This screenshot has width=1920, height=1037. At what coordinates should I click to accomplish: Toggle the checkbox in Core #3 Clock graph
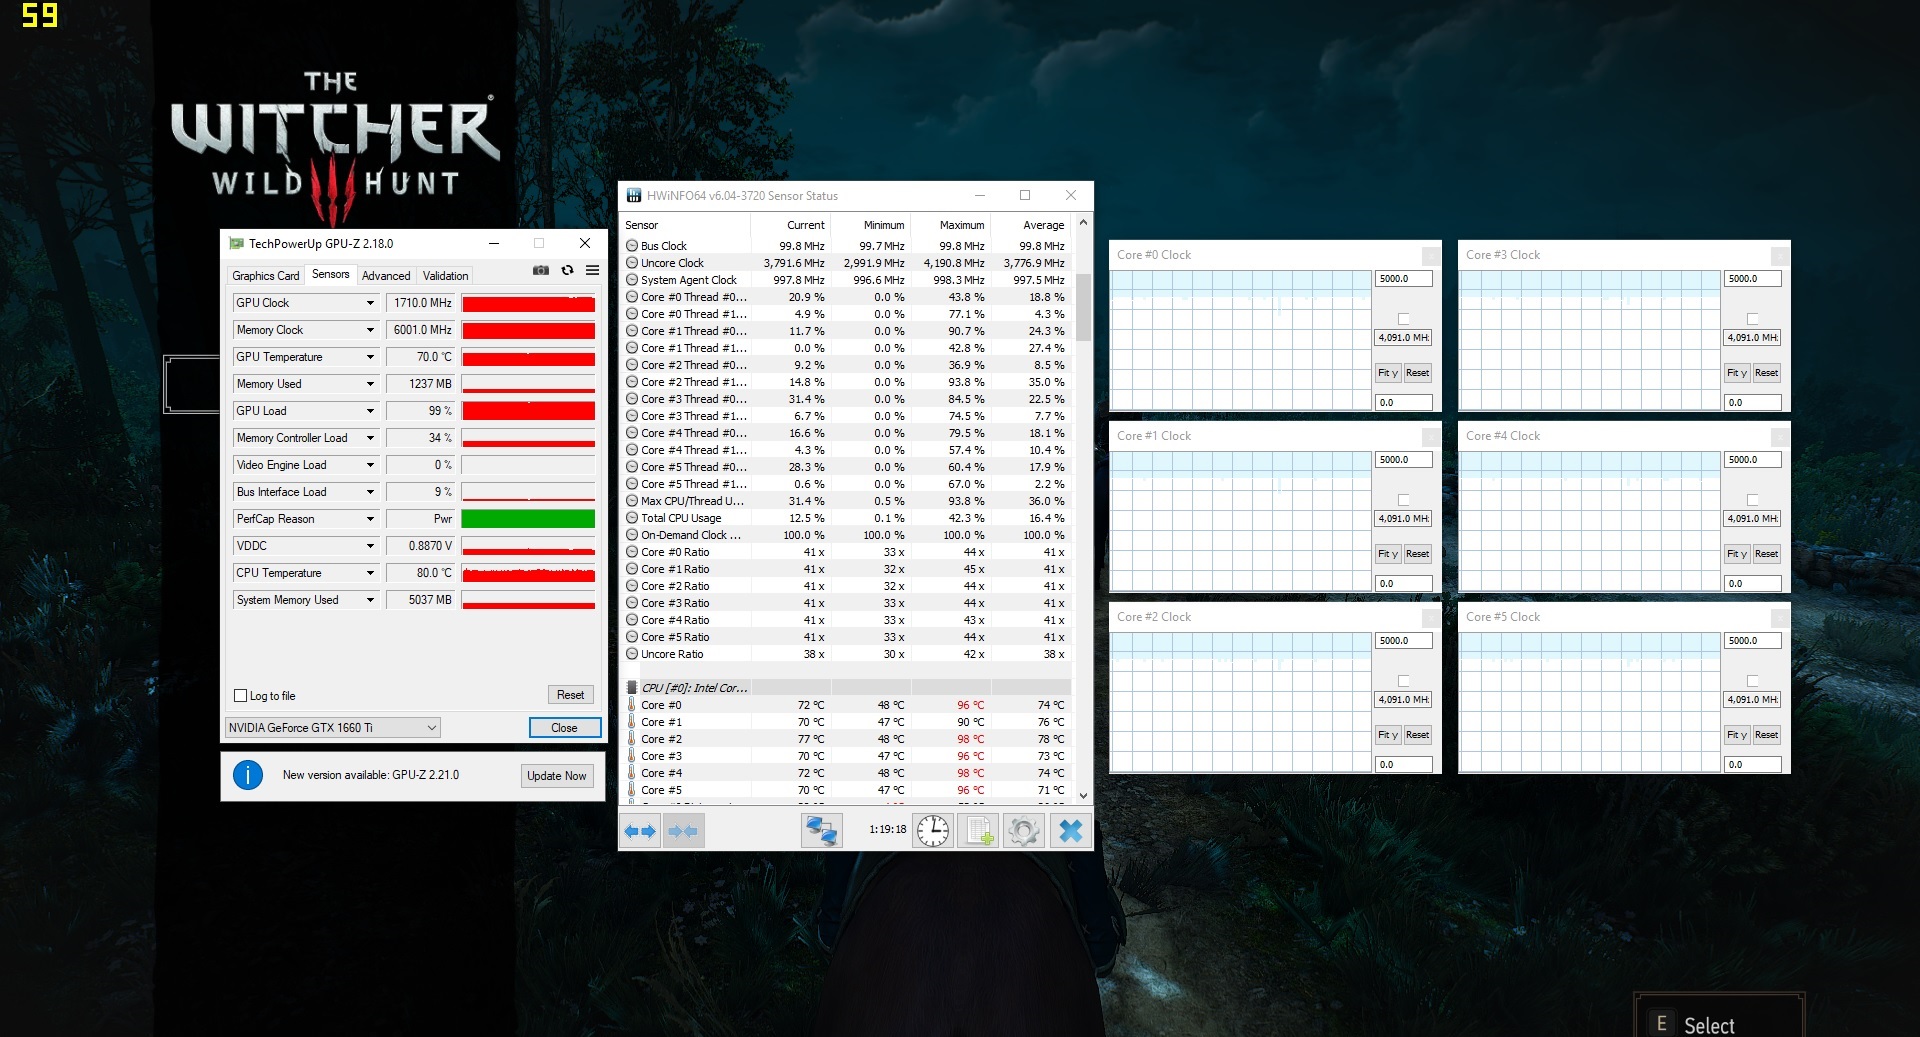tap(1753, 319)
